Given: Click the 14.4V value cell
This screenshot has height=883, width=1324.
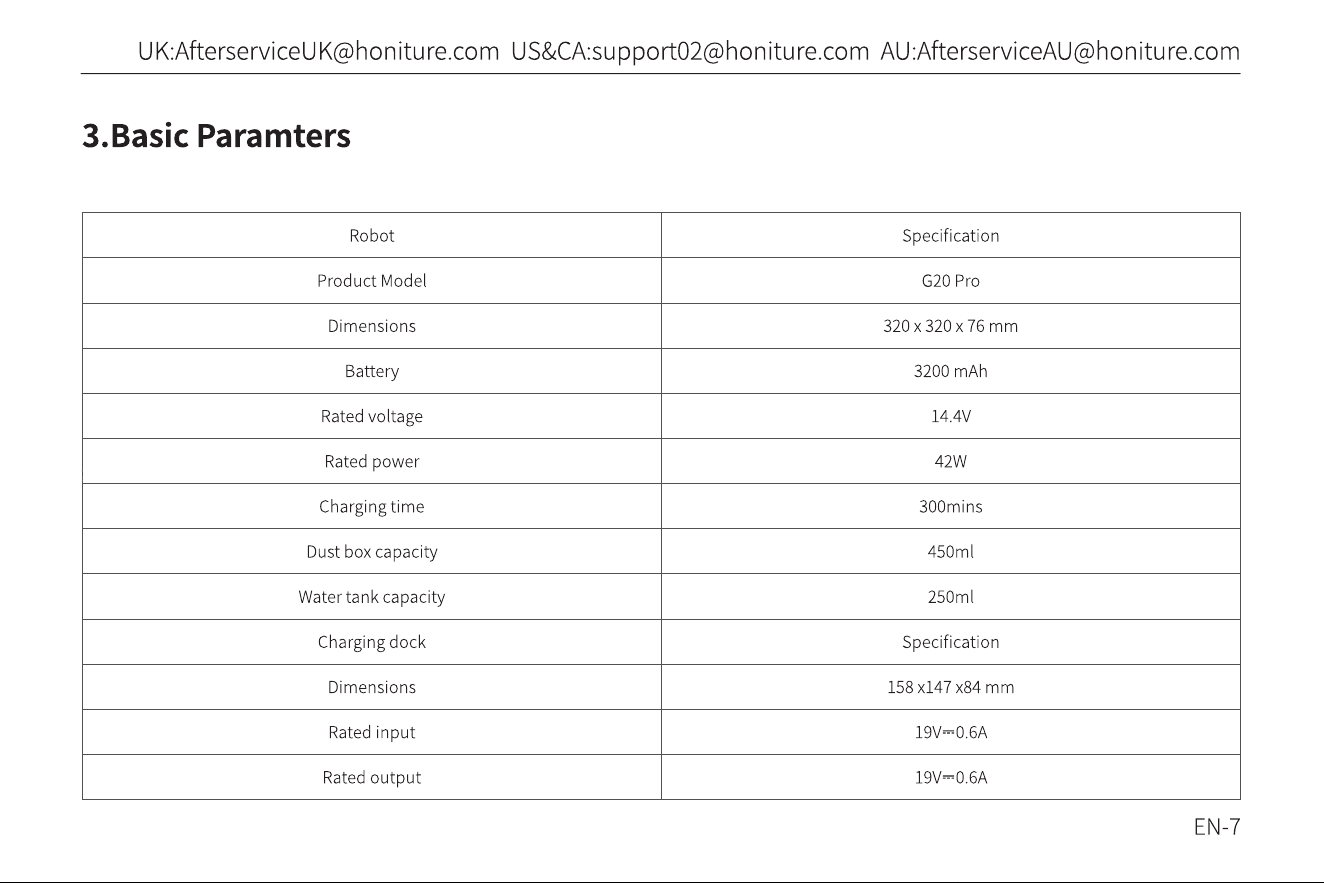Looking at the screenshot, I should coord(951,416).
